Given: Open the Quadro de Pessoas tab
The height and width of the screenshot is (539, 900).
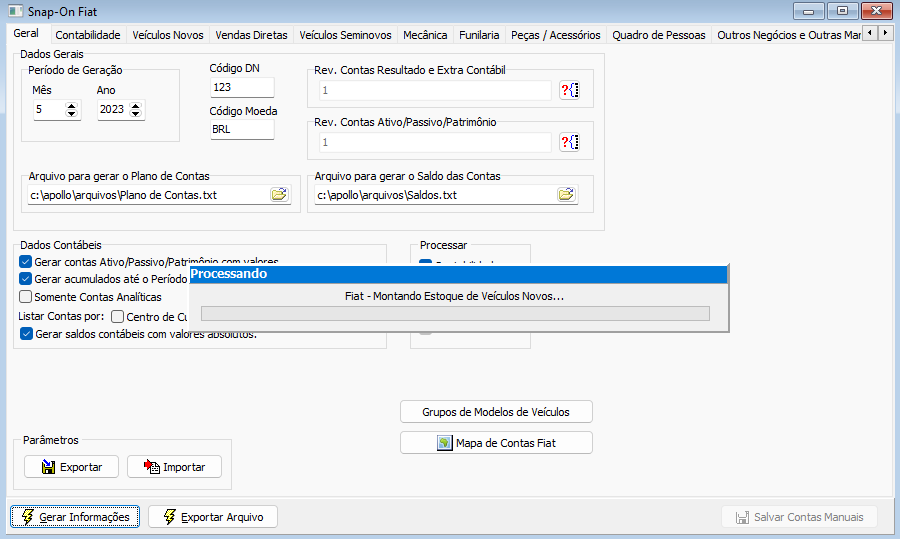Looking at the screenshot, I should (658, 35).
